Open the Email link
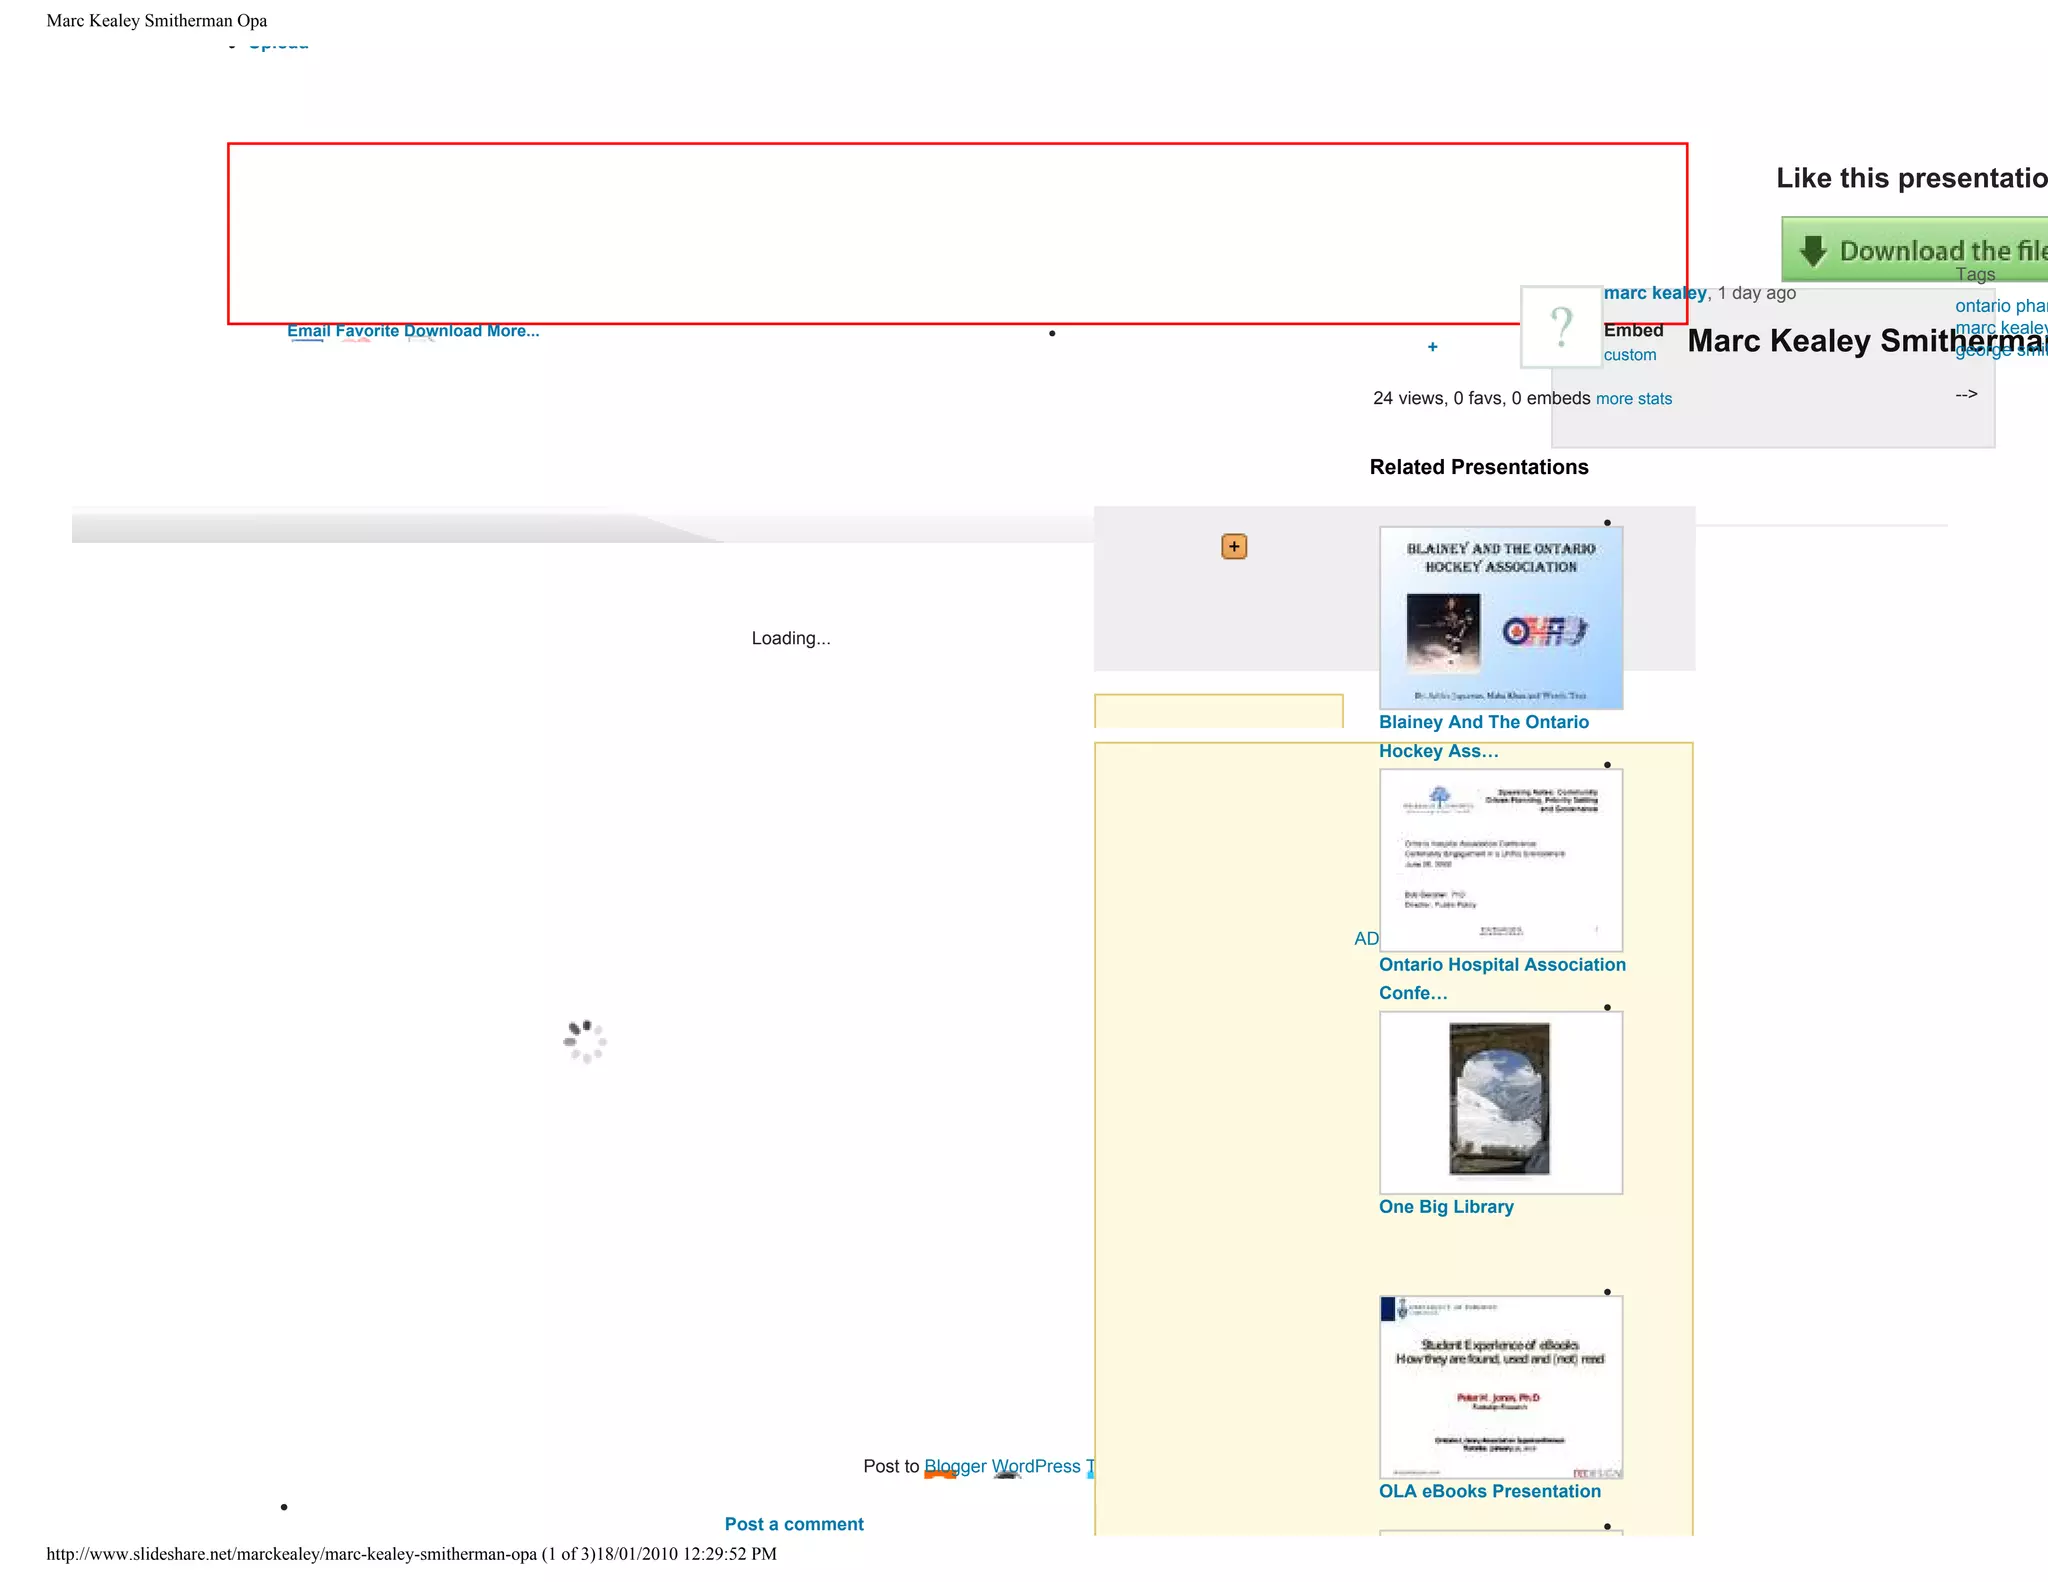Image resolution: width=2048 pixels, height=1582 pixels. pos(308,331)
